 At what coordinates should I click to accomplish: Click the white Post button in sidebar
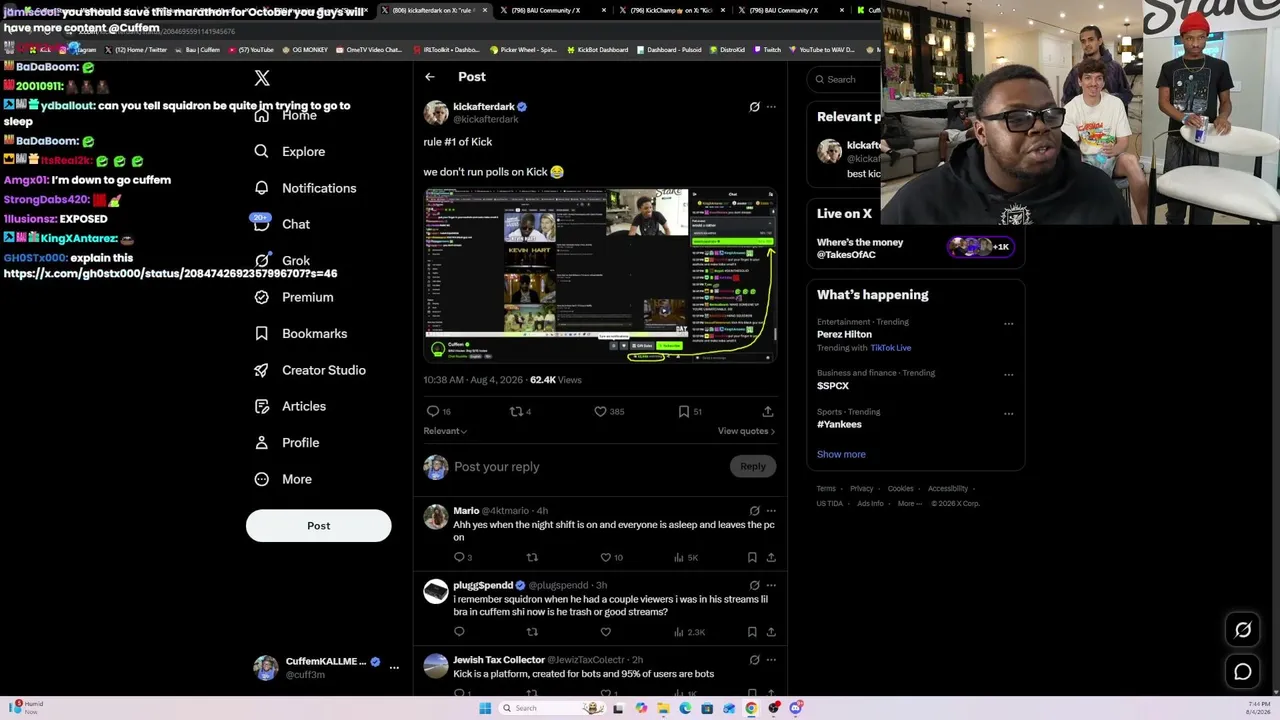tap(318, 526)
